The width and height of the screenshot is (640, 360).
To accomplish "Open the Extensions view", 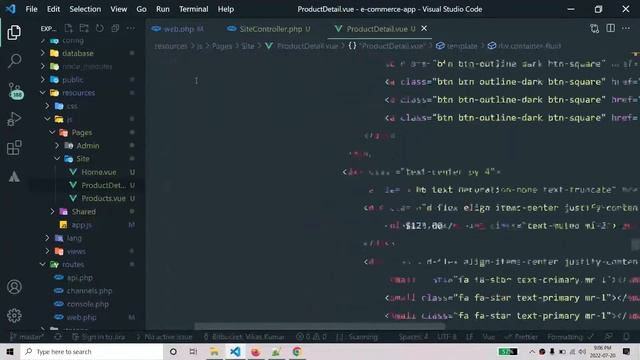I will (14, 148).
